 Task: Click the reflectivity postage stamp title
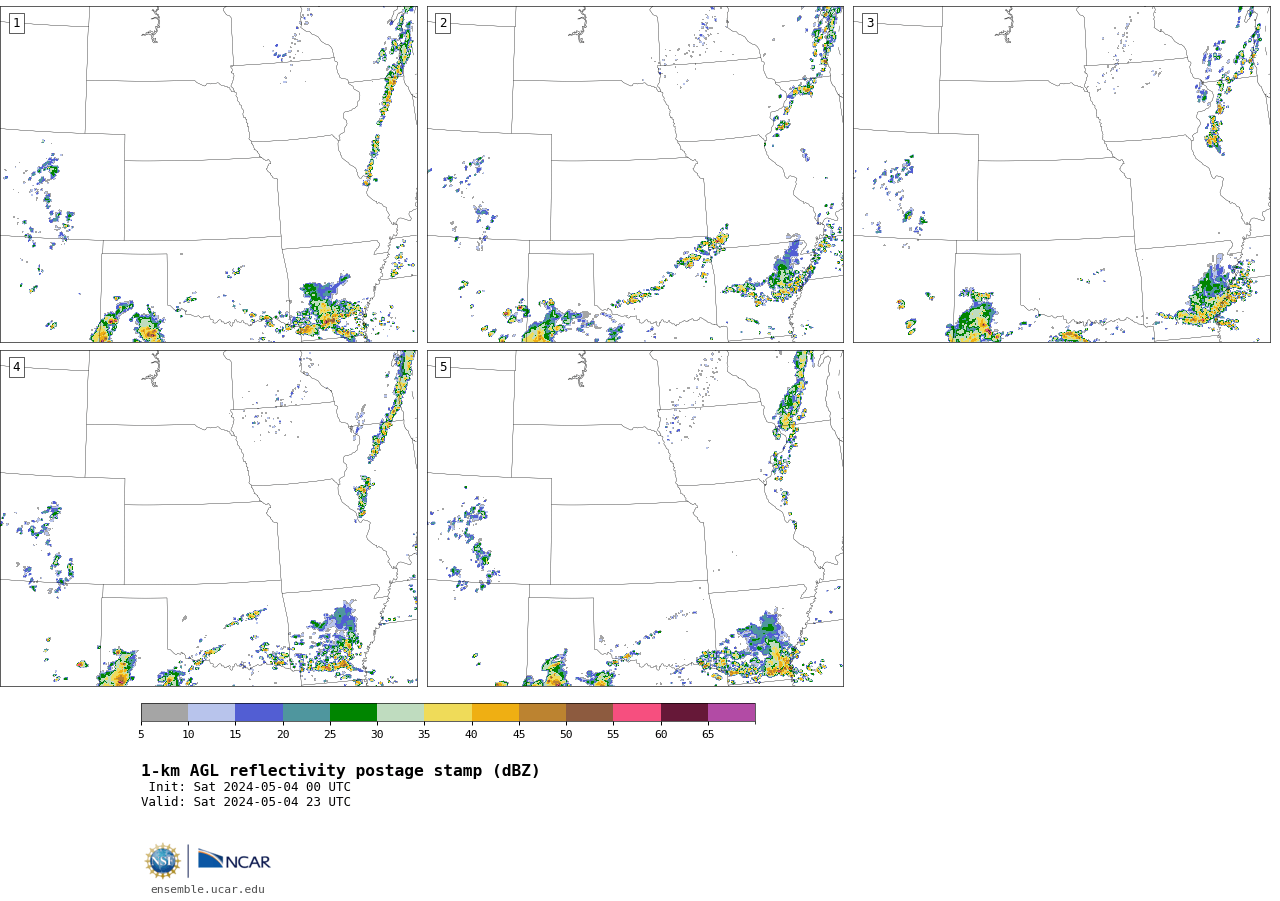point(340,771)
